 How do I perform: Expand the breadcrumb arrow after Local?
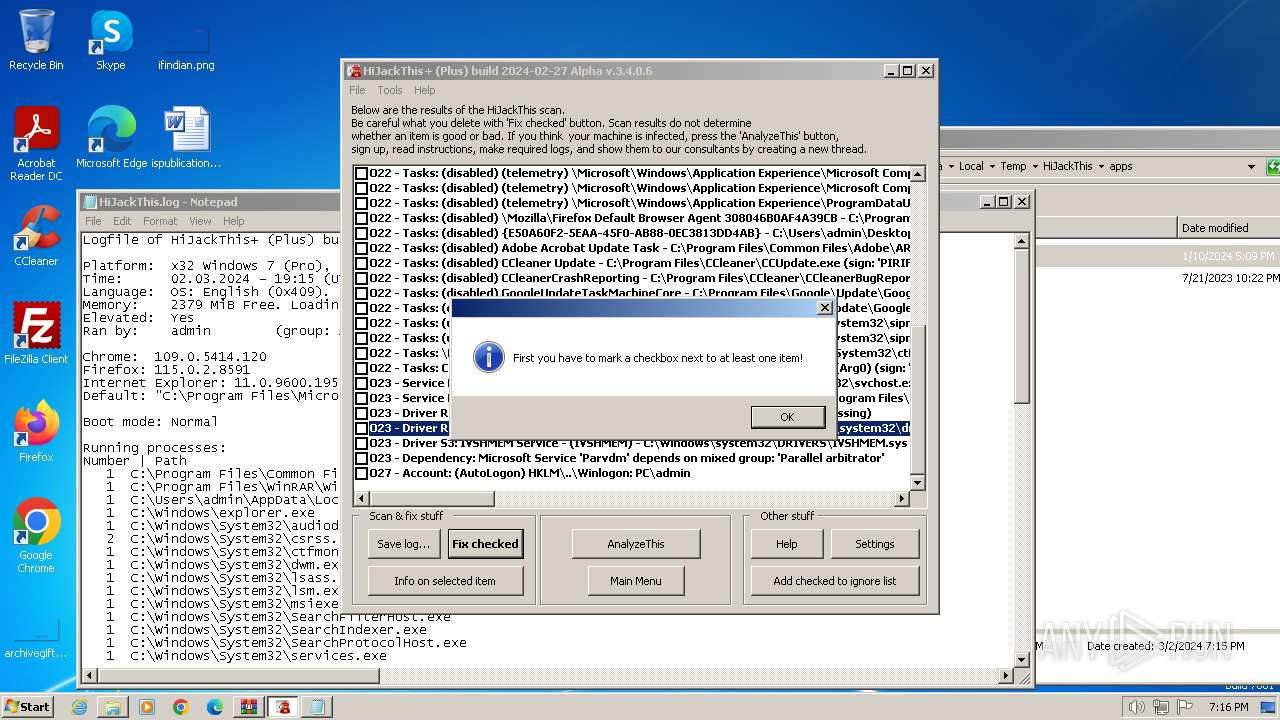tap(992, 167)
